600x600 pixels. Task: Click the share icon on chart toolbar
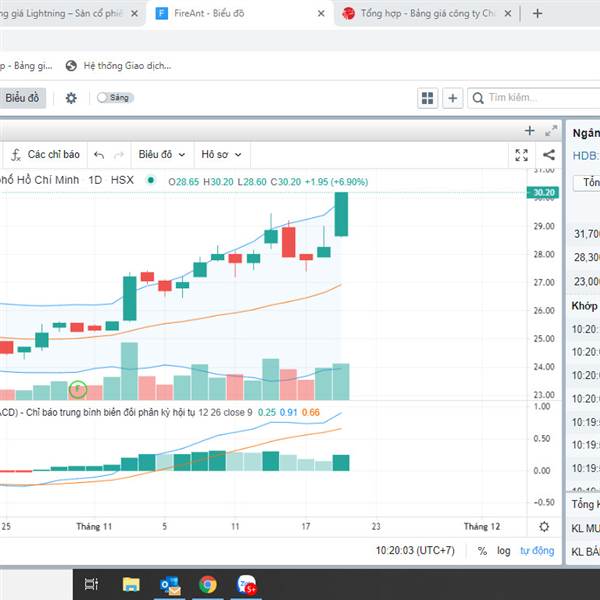coord(549,155)
